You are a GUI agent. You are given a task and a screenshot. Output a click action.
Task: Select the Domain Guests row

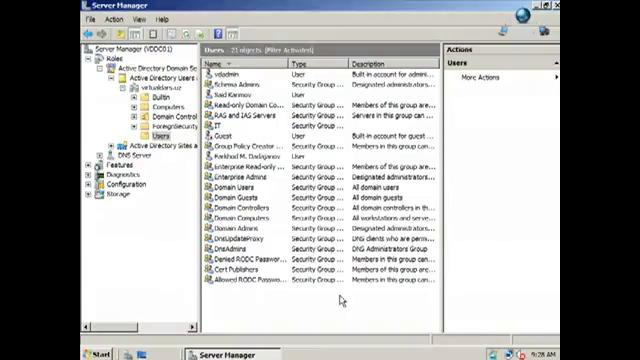click(321, 197)
